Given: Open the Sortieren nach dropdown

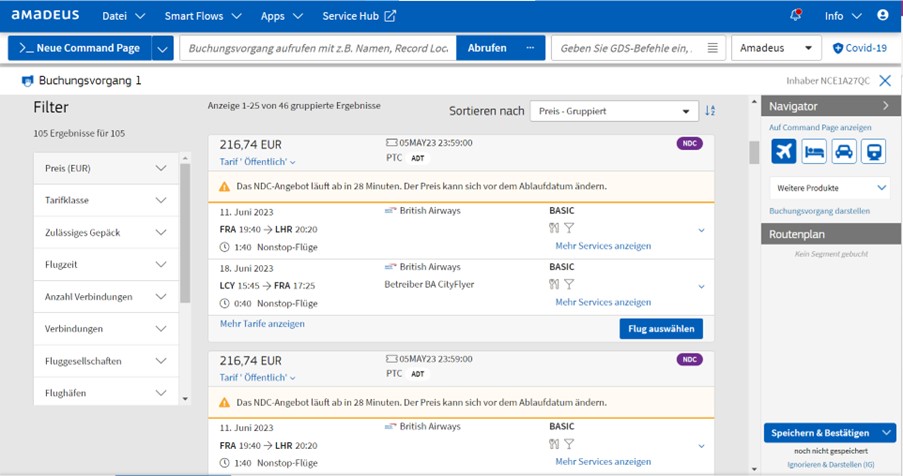Looking at the screenshot, I should pyautogui.click(x=614, y=111).
